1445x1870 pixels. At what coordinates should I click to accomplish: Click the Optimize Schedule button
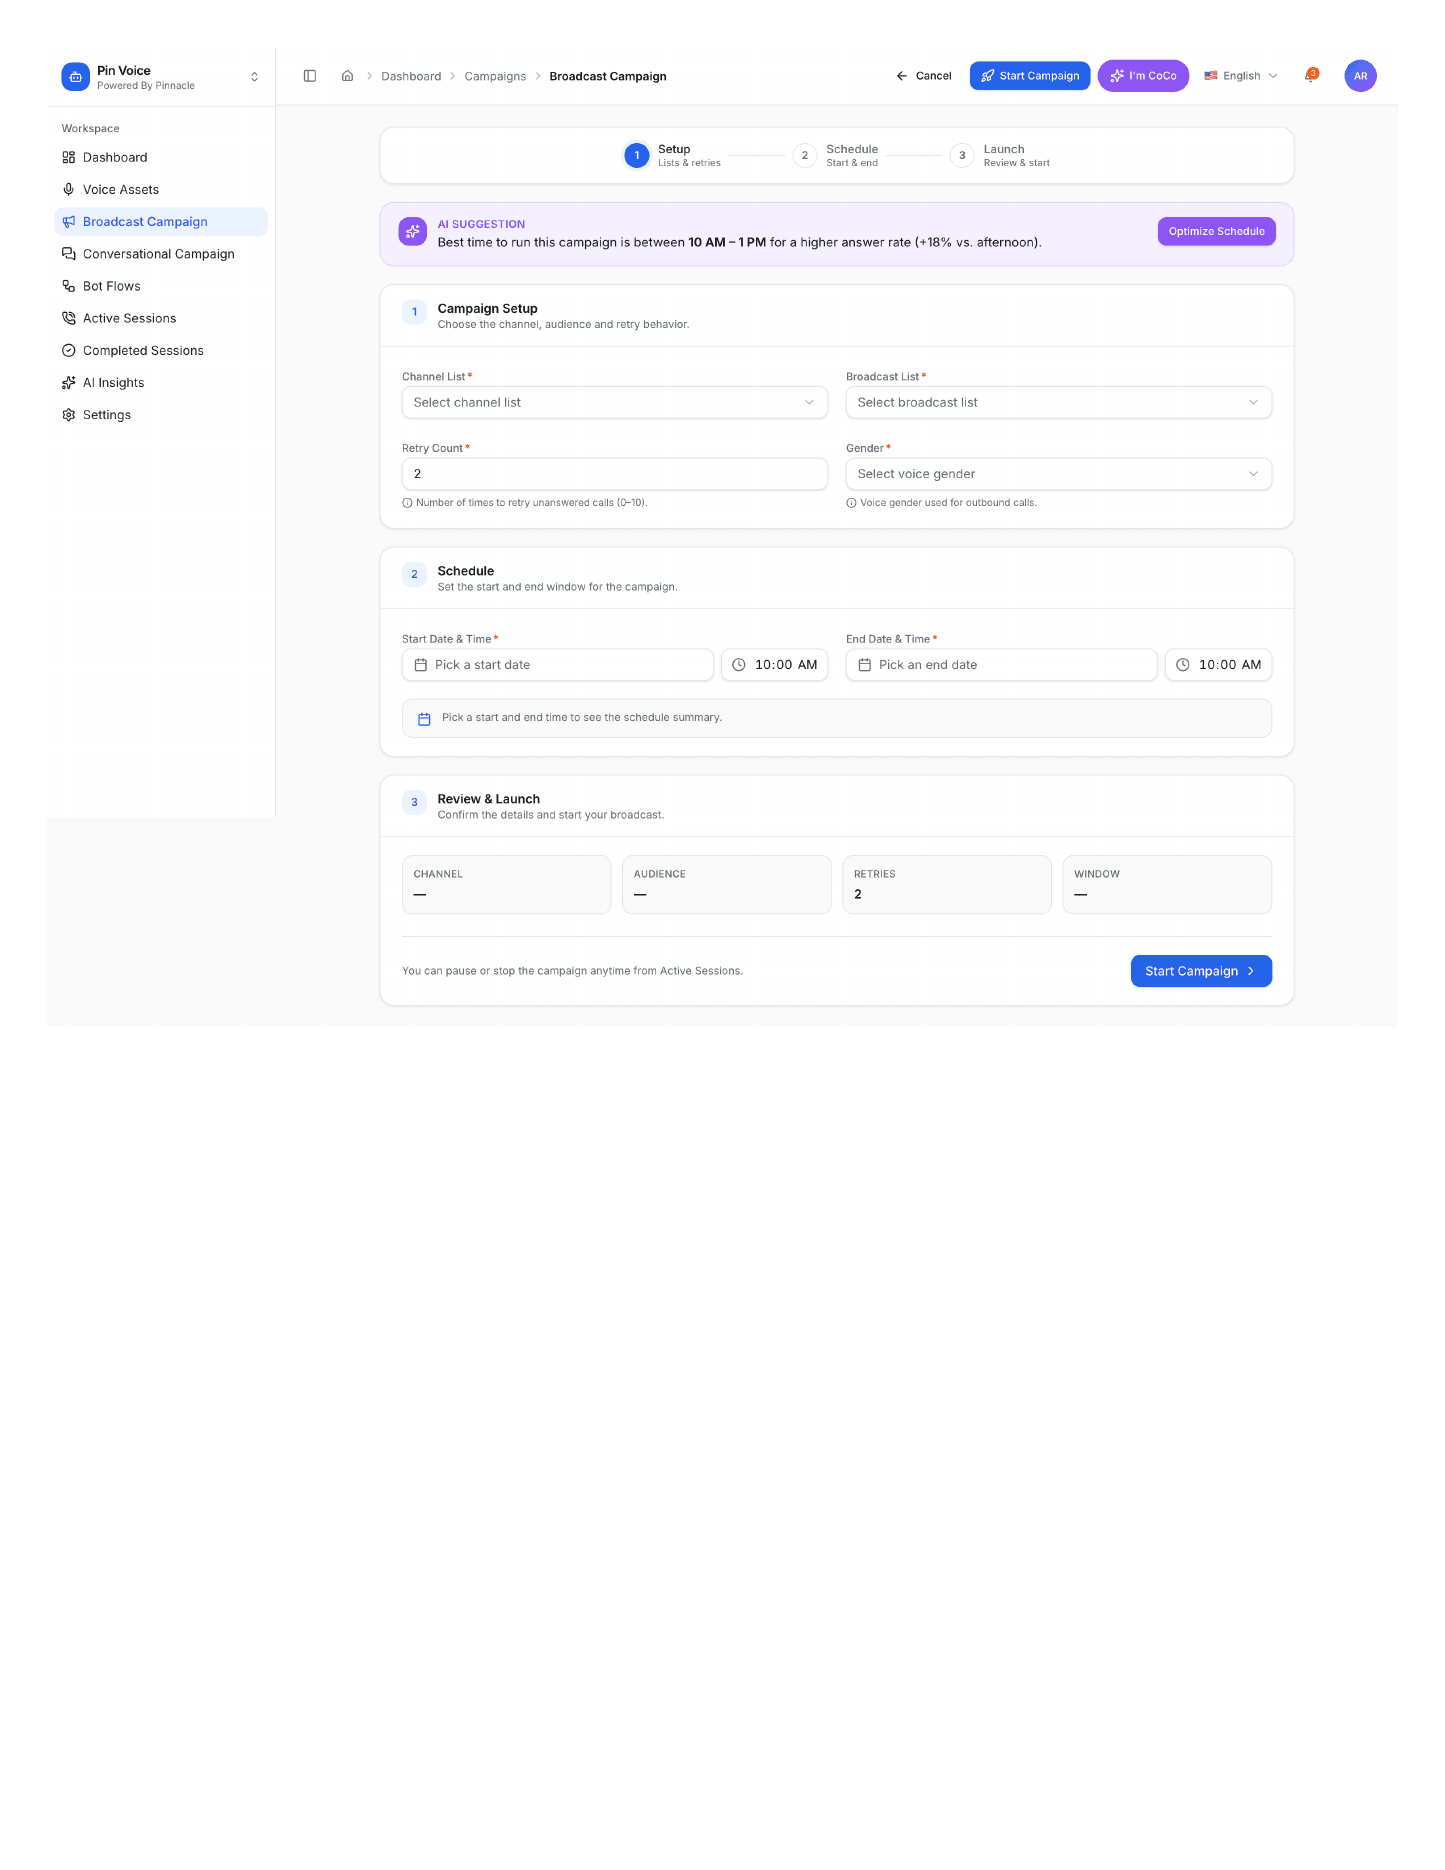[x=1216, y=231]
